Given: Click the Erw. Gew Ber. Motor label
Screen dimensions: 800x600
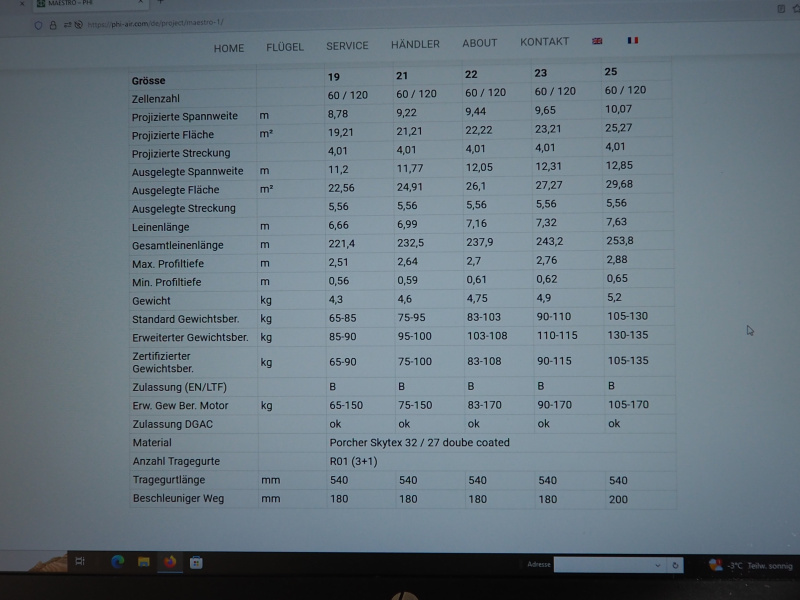Looking at the screenshot, I should coord(180,406).
